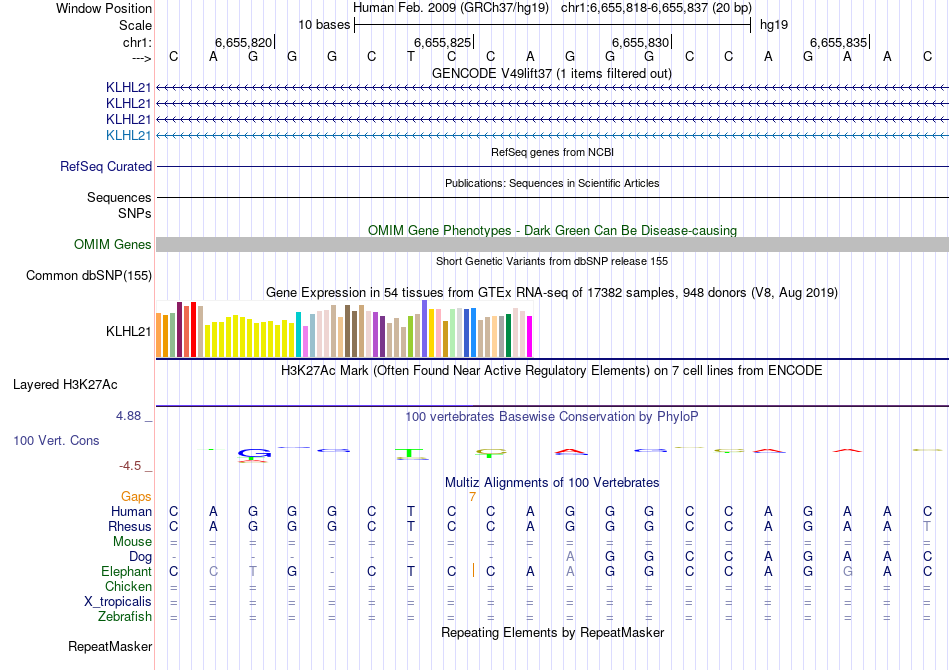Click the orange gap number 7
Viewport: 950px width, 670px height.
tap(472, 497)
